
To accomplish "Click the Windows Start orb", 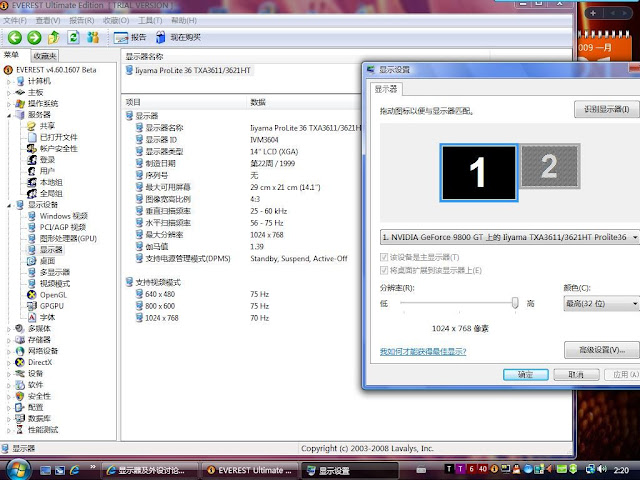I will pyautogui.click(x=17, y=469).
